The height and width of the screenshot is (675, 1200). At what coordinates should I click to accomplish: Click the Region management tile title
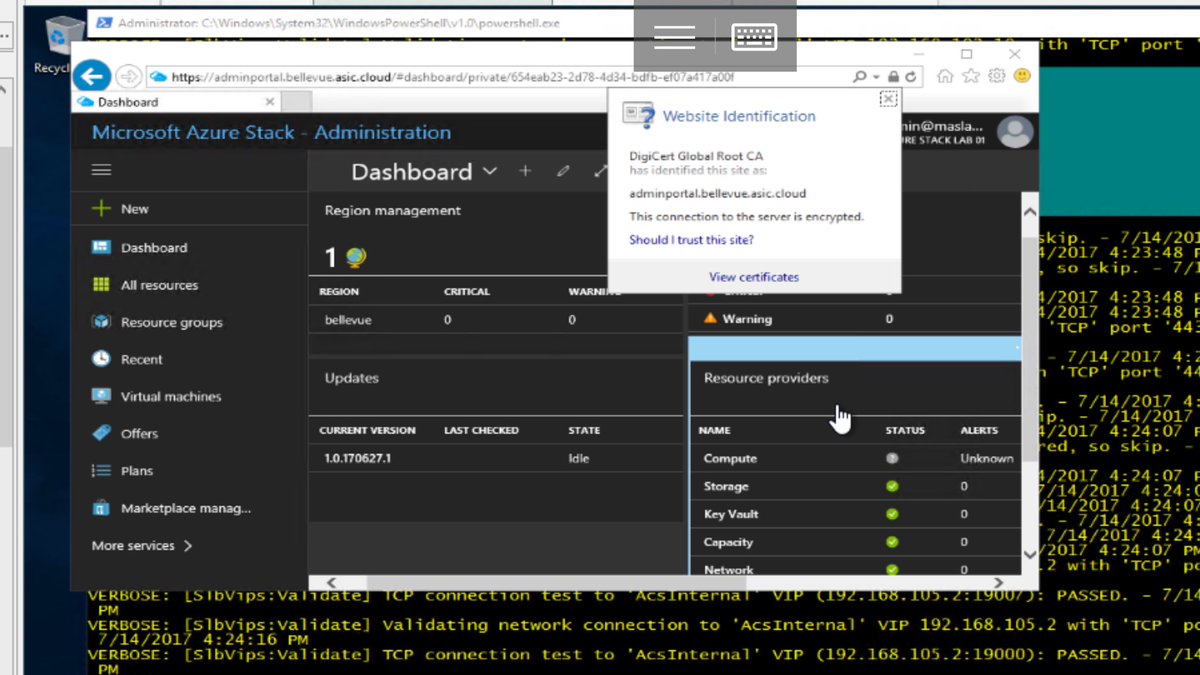pos(393,211)
